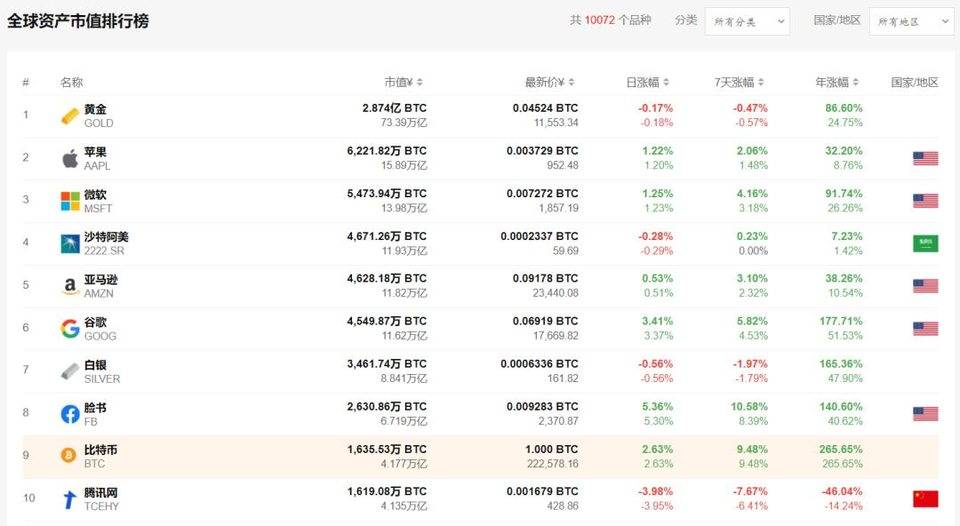This screenshot has height=526, width=960.
Task: Click the US flag in Amazon row
Action: 925,286
